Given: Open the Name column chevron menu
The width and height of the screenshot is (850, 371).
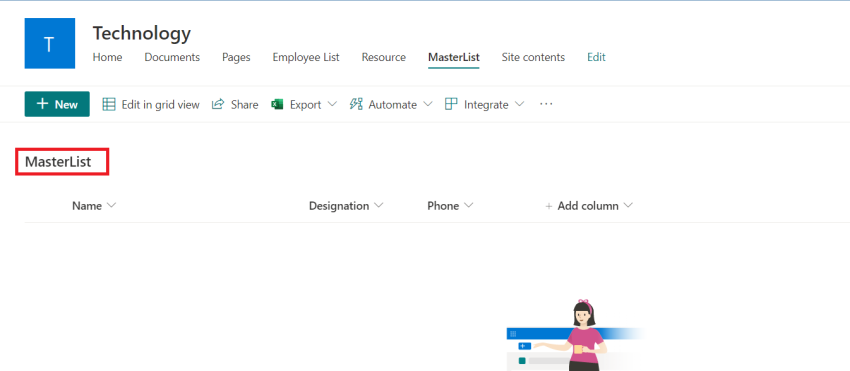Looking at the screenshot, I should (x=111, y=206).
